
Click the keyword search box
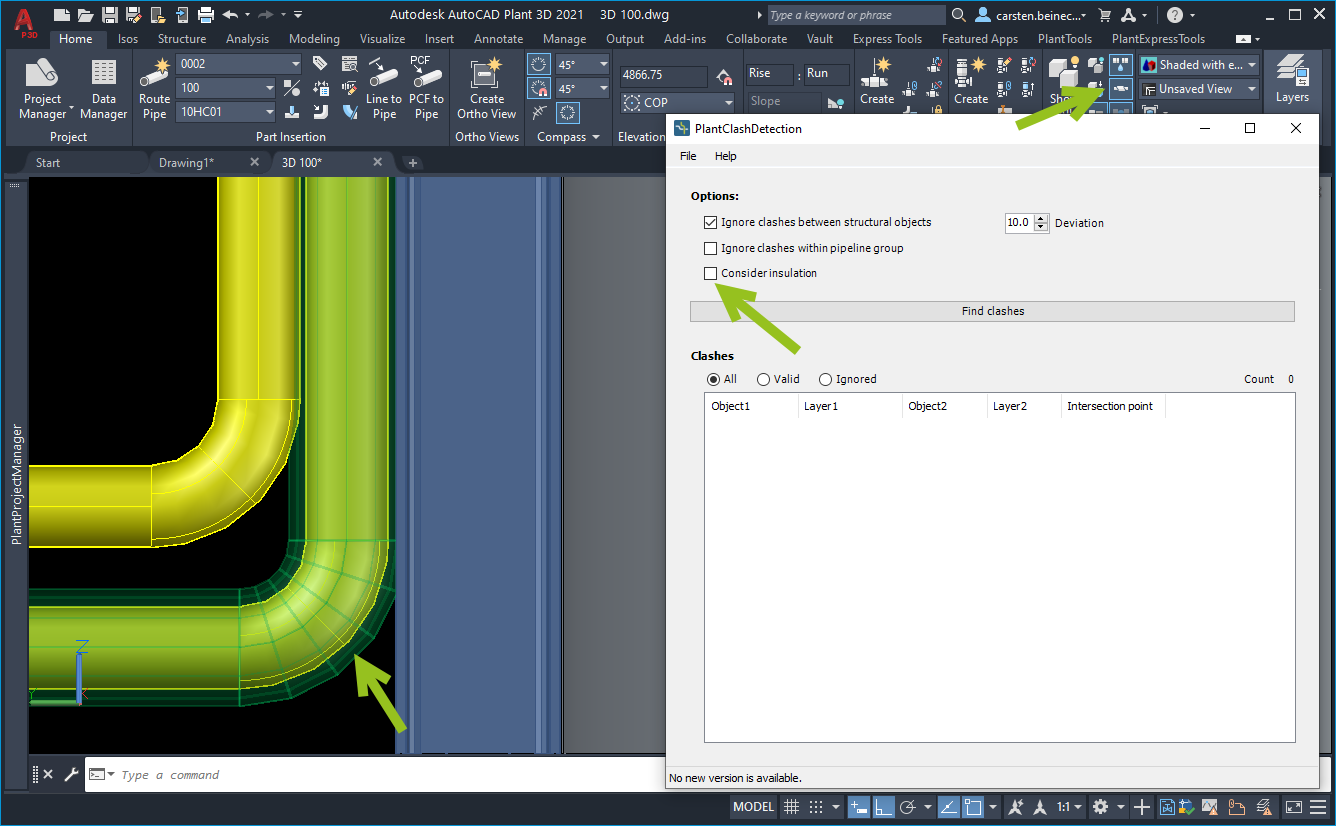(856, 15)
